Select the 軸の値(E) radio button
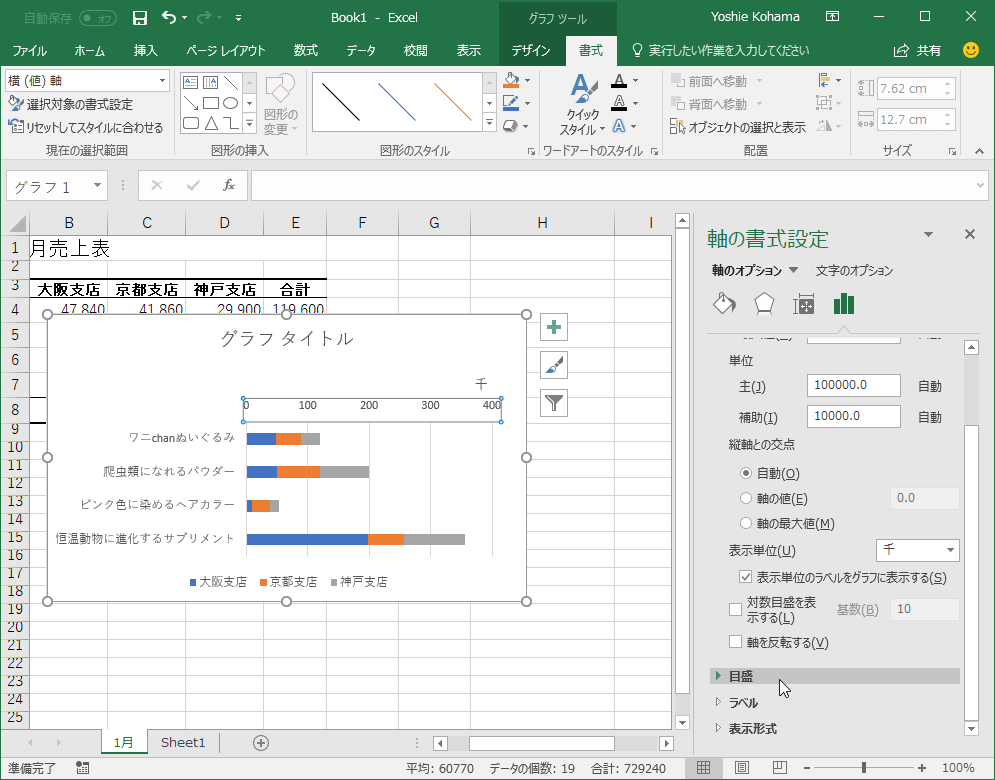Image resolution: width=995 pixels, height=780 pixels. point(746,498)
